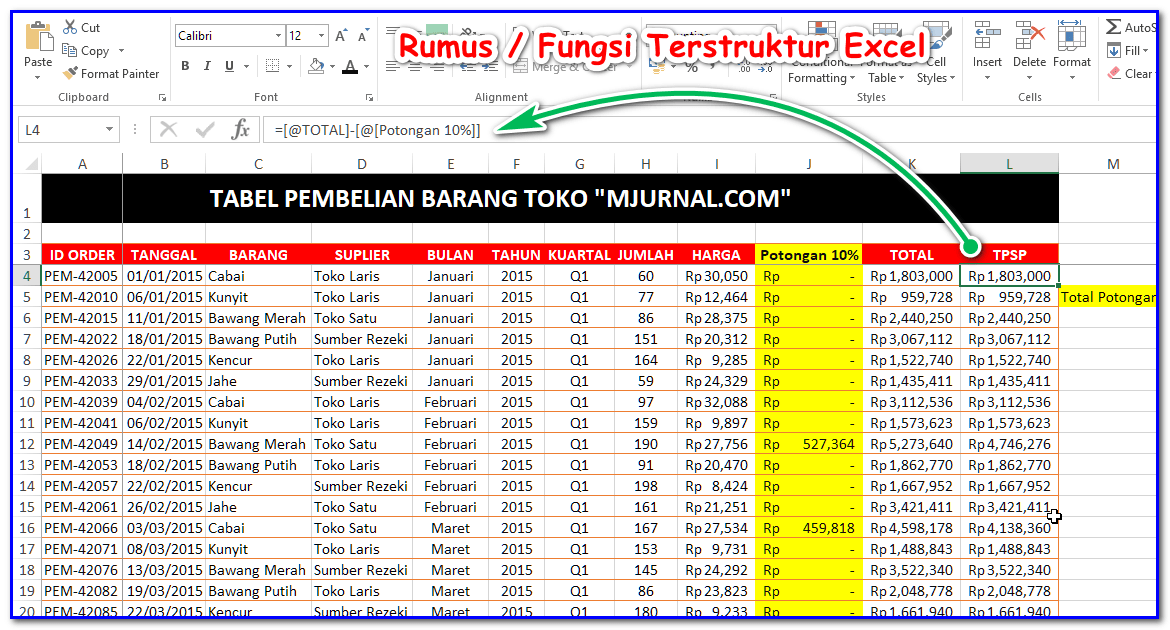Apply Borders using the grid icon

click(x=273, y=66)
